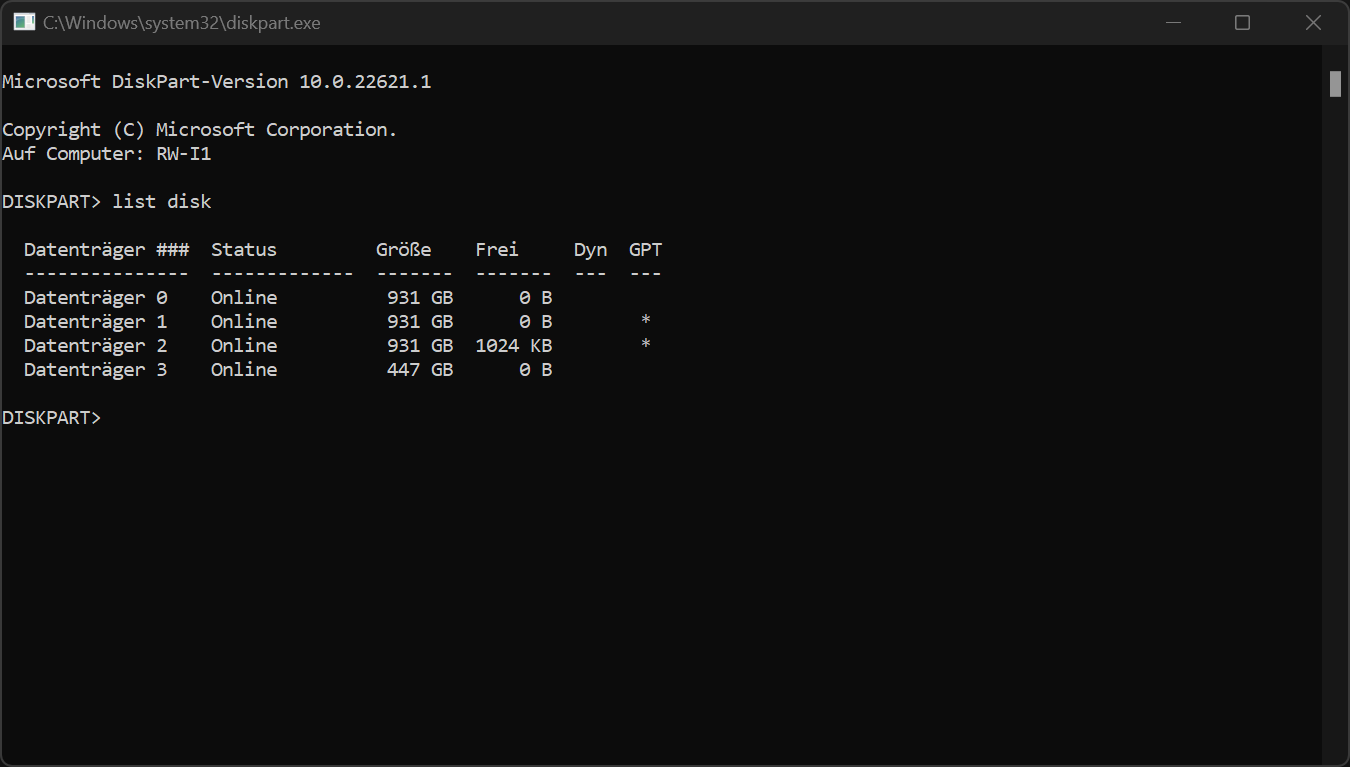Click Online status of Datenträger 0
1350x767 pixels.
(x=244, y=298)
